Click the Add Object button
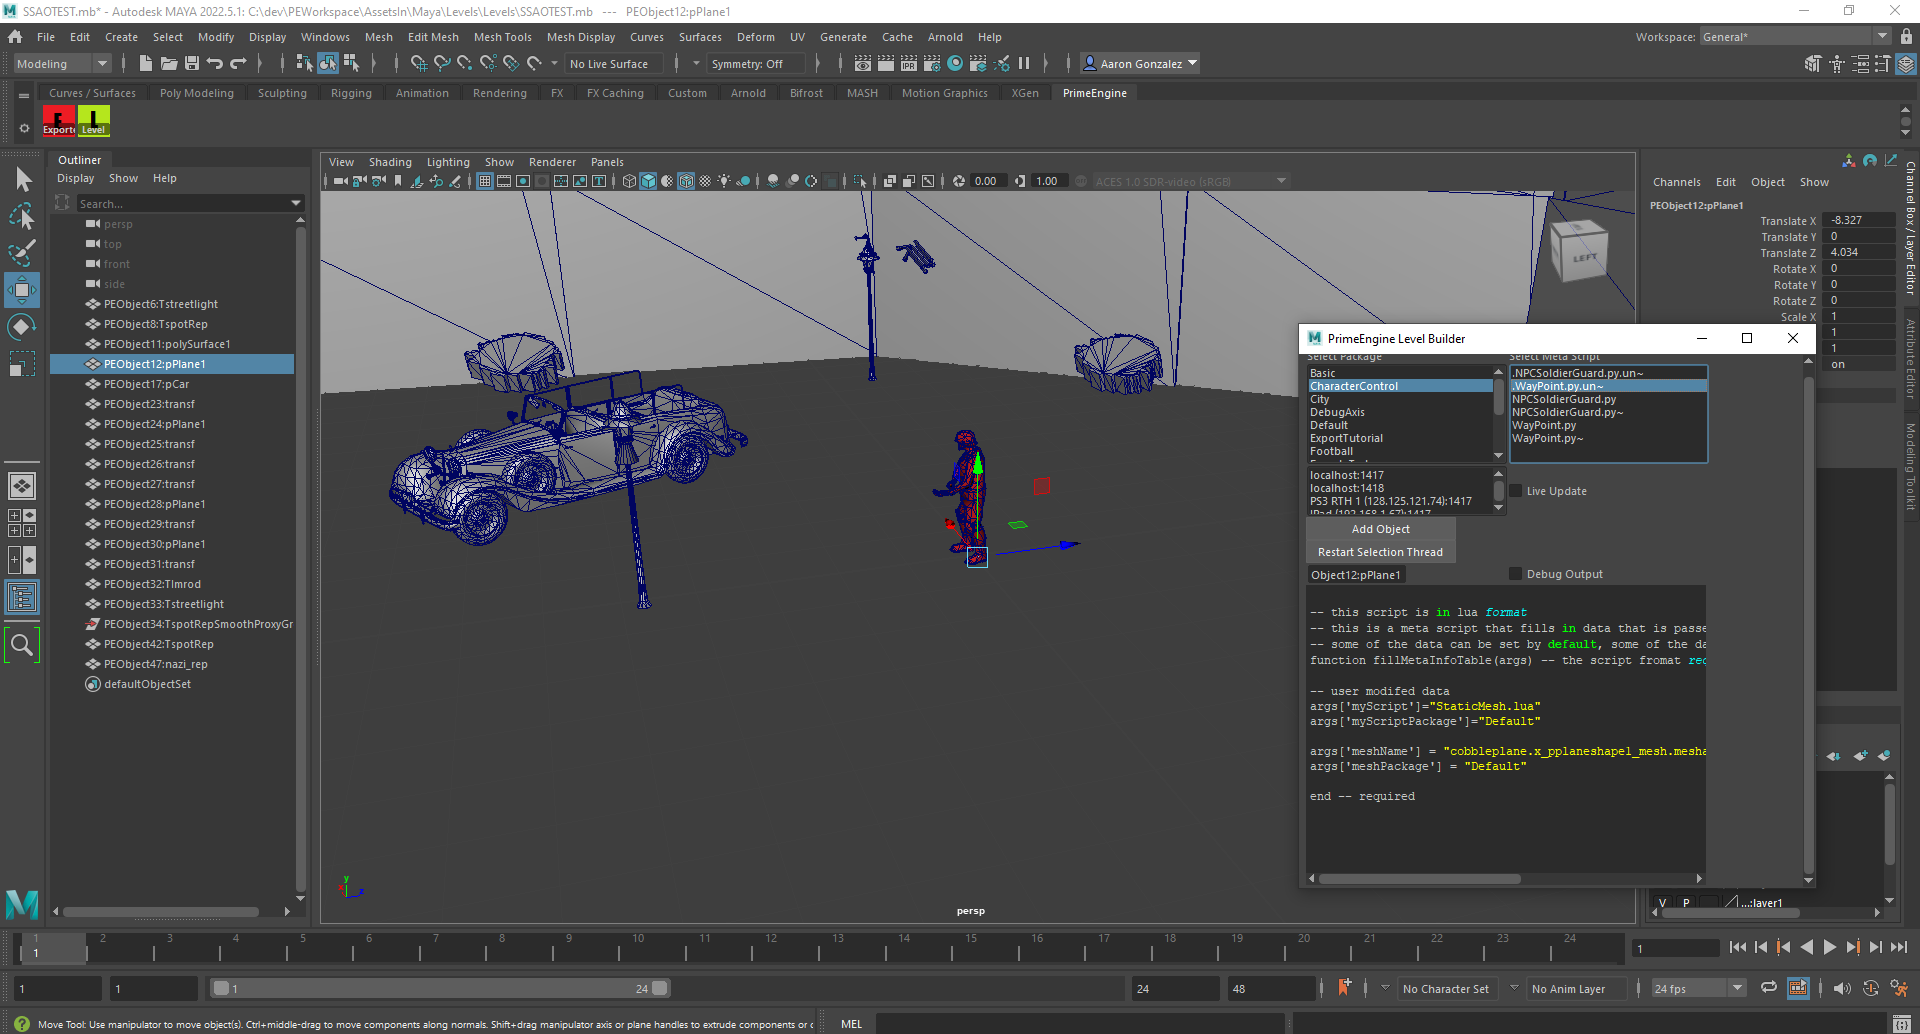Image resolution: width=1920 pixels, height=1034 pixels. pos(1380,529)
